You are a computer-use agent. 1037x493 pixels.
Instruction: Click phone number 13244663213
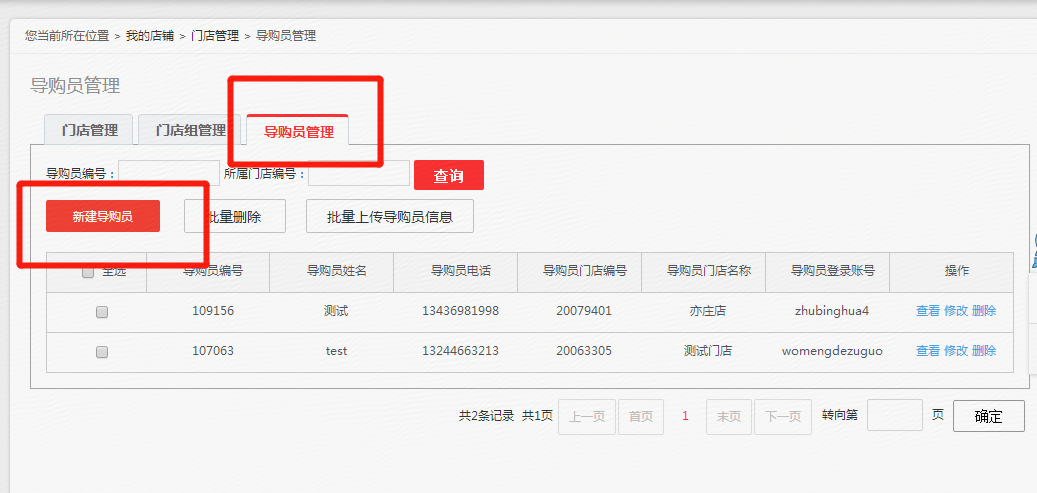[x=460, y=351]
